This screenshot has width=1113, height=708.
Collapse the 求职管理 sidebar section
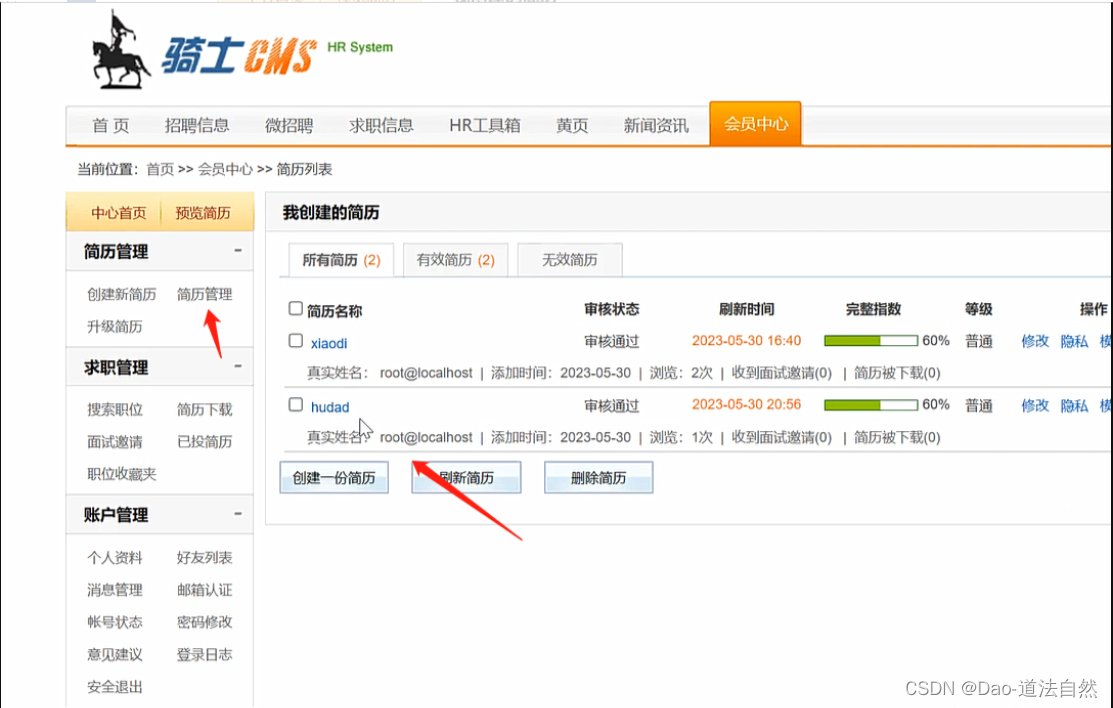click(x=237, y=367)
